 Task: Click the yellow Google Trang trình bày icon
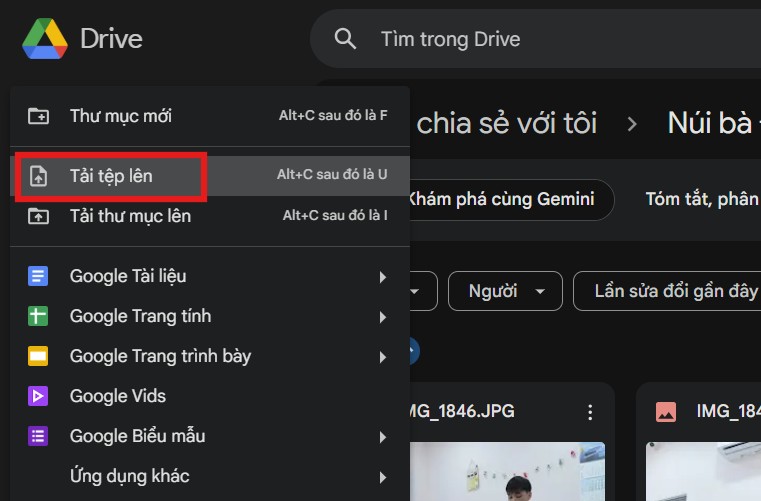pyautogui.click(x=38, y=356)
